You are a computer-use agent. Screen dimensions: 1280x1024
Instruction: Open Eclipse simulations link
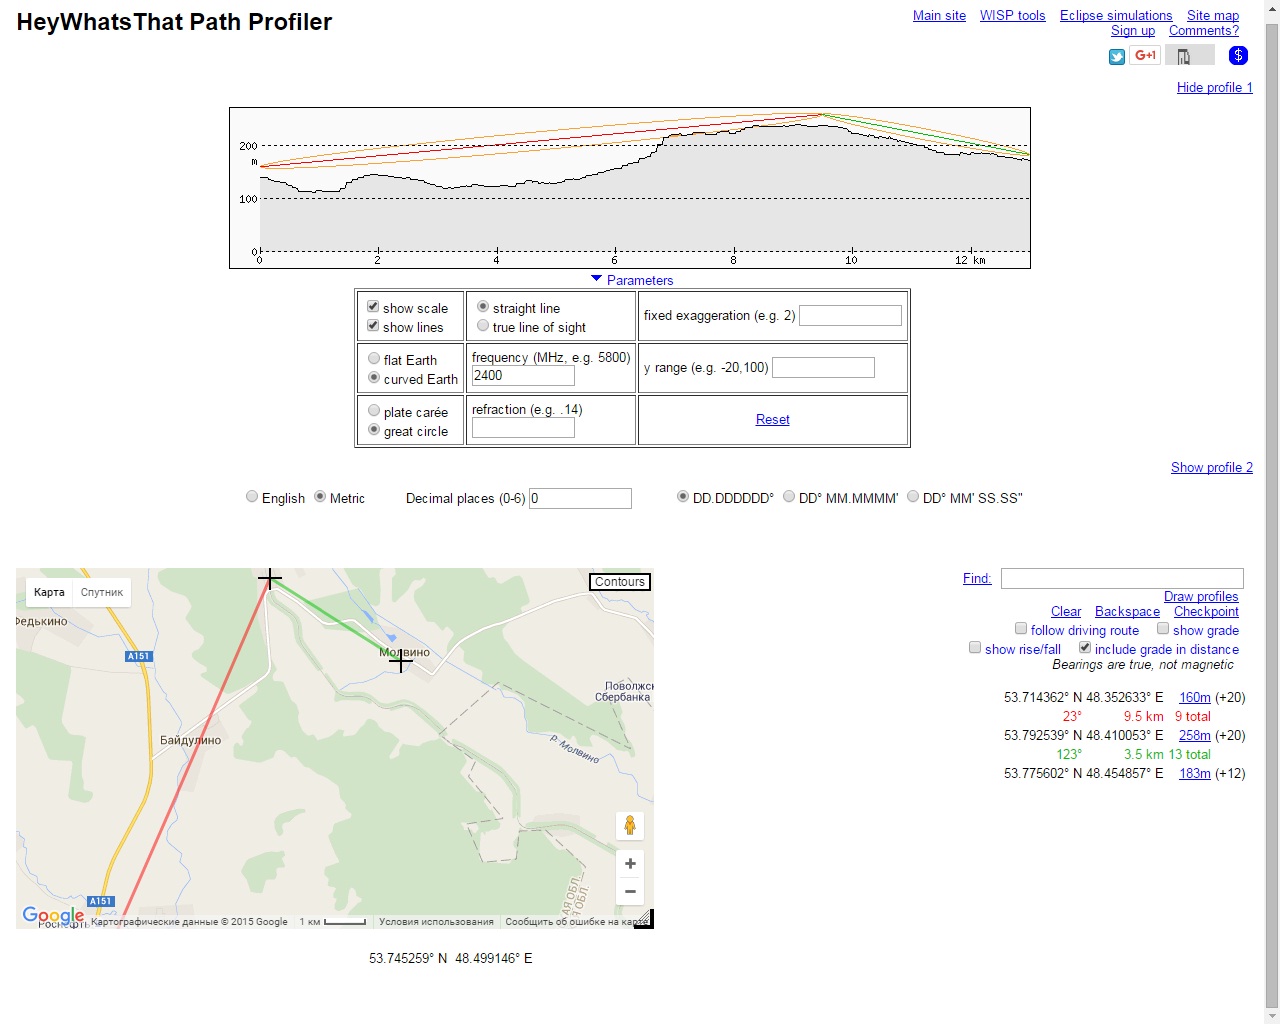[1116, 16]
